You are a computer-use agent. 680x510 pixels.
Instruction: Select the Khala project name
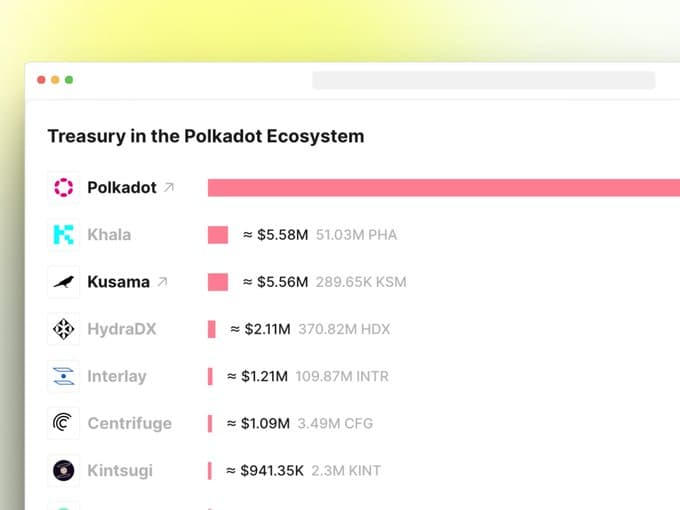(109, 235)
